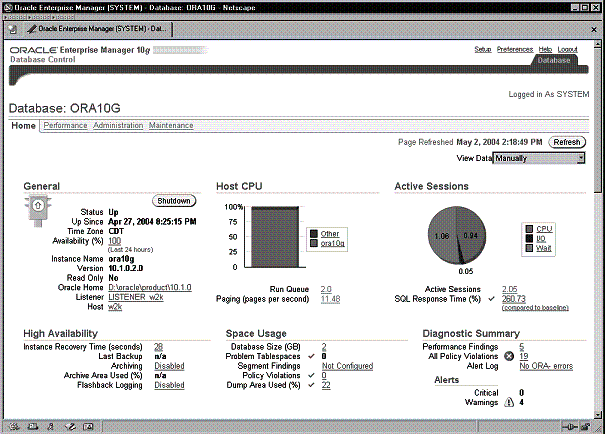Click the Problem Tablespaces checkmark icon
The height and width of the screenshot is (434, 605).
(x=311, y=356)
